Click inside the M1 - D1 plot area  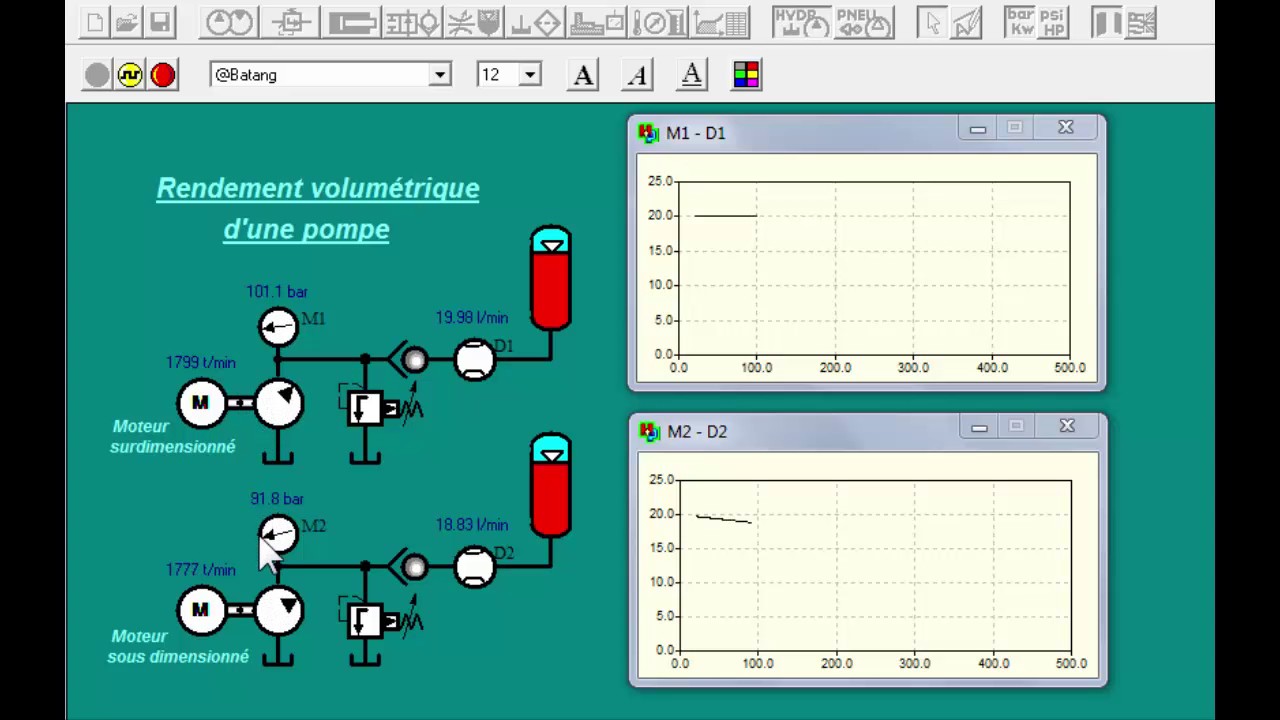874,268
